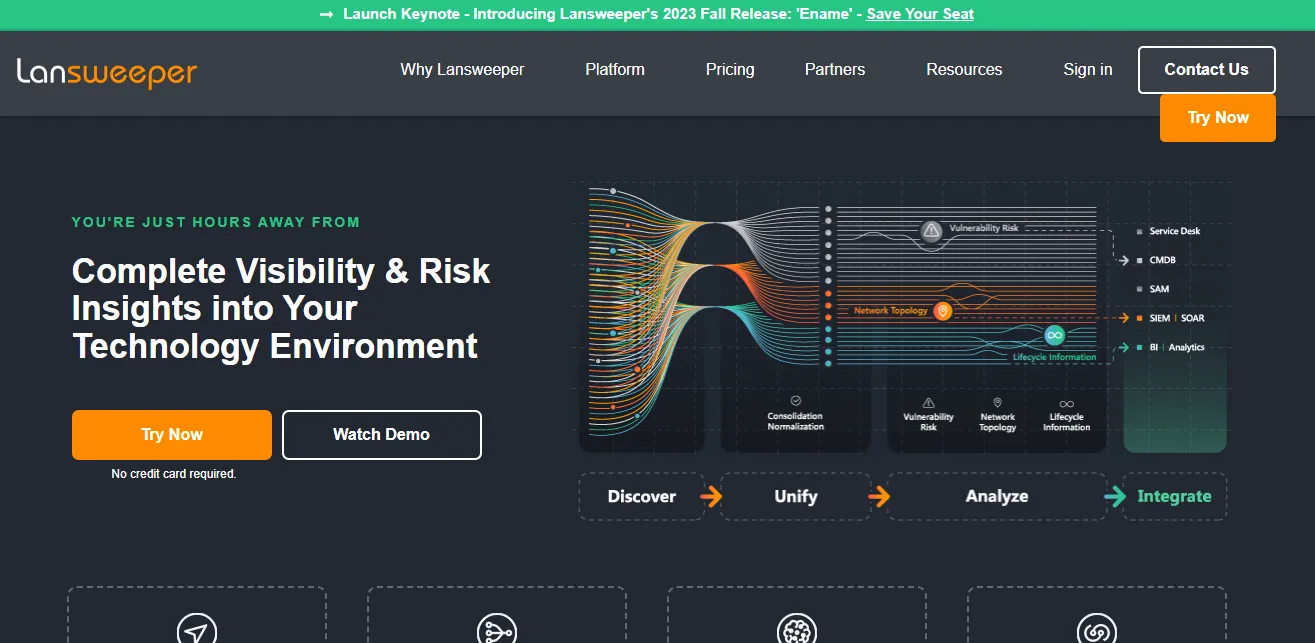Open the Platform menu
This screenshot has width=1315, height=643.
pyautogui.click(x=615, y=69)
